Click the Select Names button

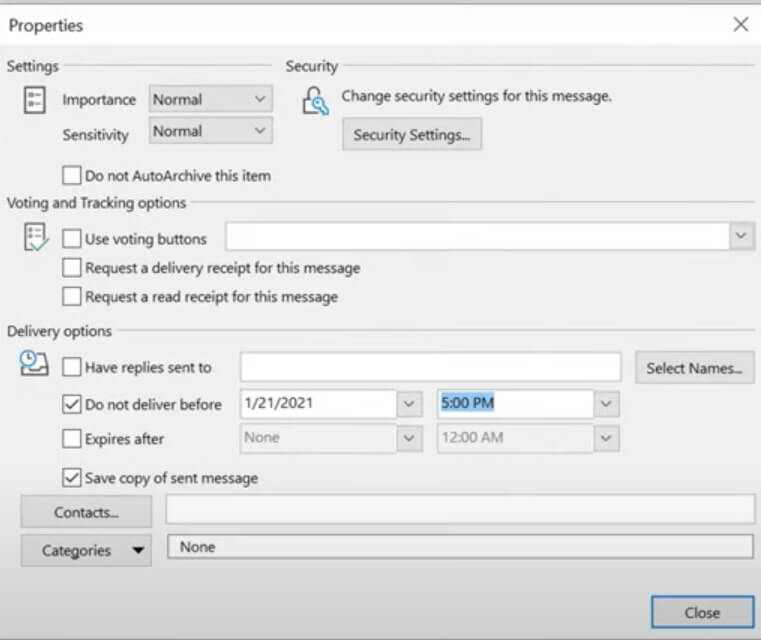[x=694, y=368]
